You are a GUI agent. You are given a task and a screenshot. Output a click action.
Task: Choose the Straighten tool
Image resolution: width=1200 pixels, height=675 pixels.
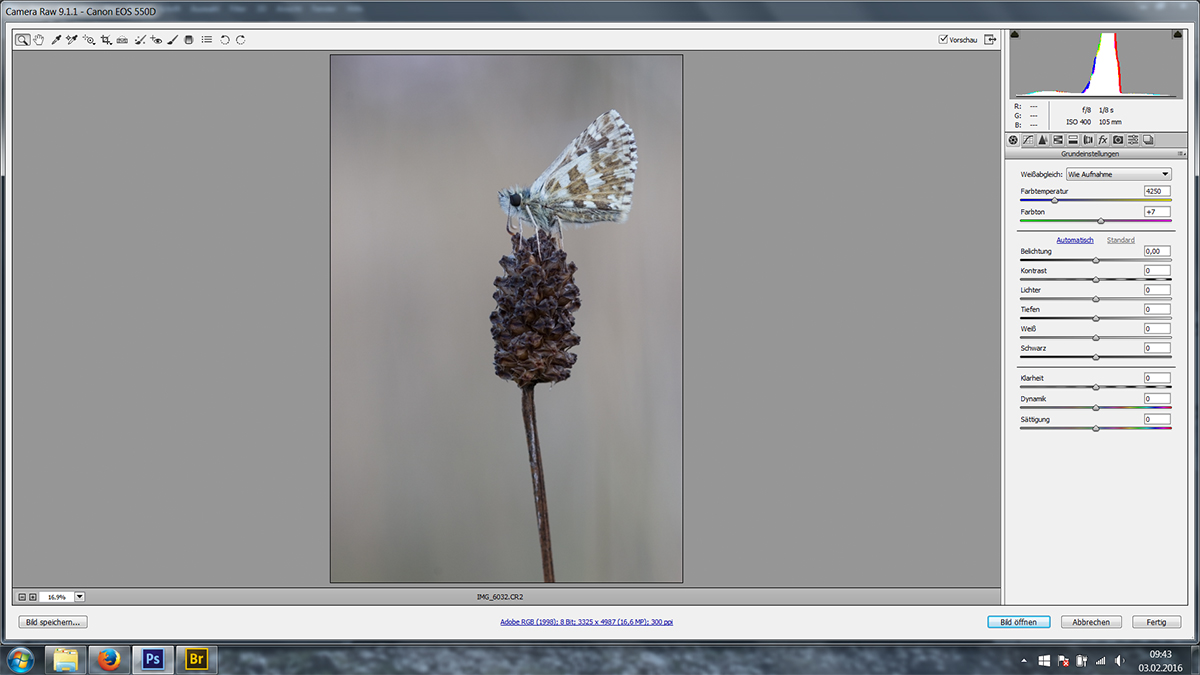(x=122, y=40)
